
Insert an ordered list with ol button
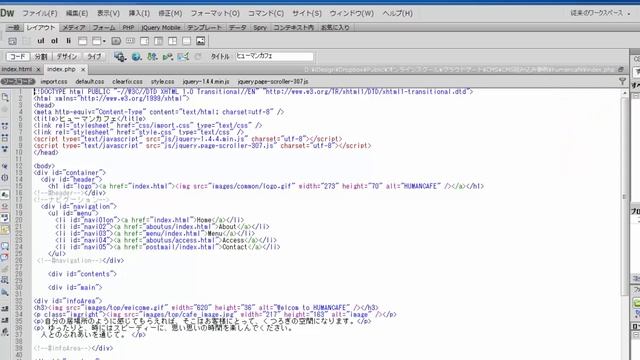click(x=55, y=41)
